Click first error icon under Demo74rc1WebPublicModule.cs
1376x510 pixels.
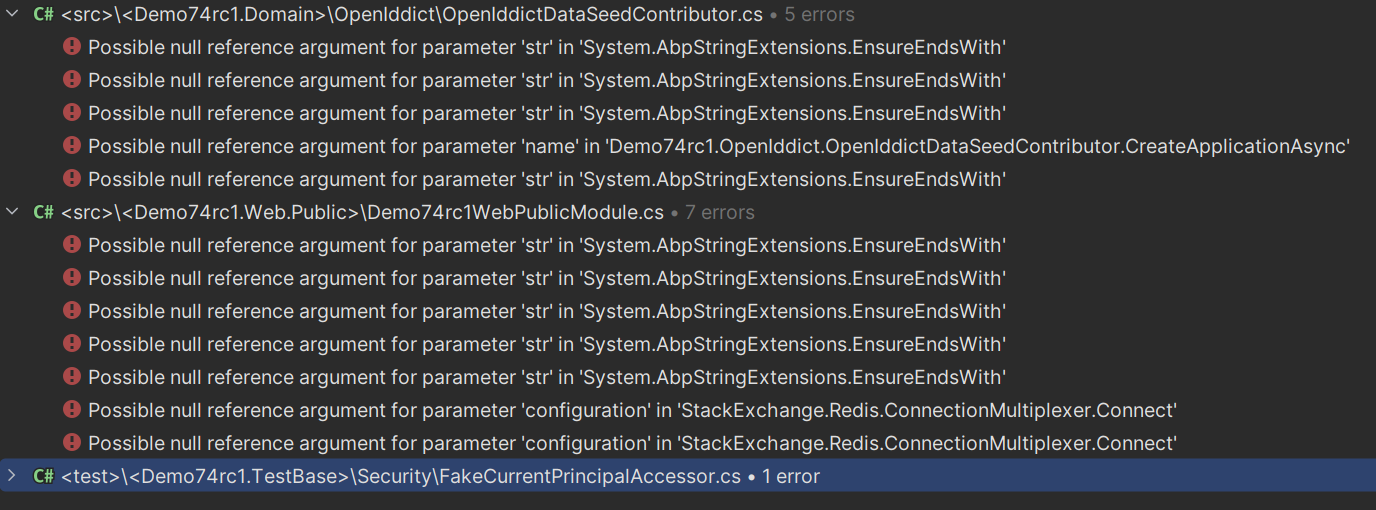click(x=71, y=245)
